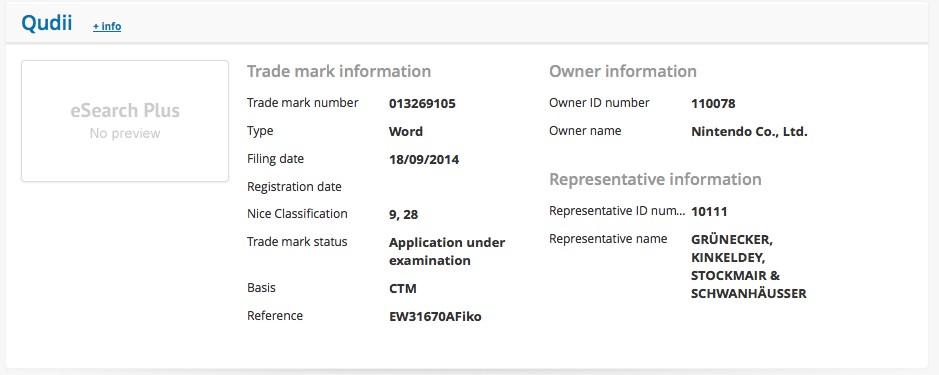Open the '+ info' link
The width and height of the screenshot is (939, 375).
[107, 26]
